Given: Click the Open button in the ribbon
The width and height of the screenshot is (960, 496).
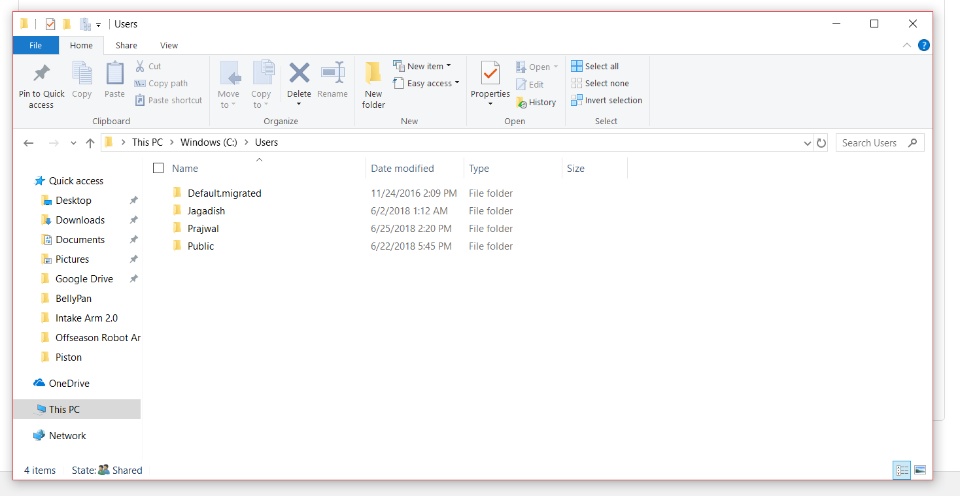Looking at the screenshot, I should (537, 67).
